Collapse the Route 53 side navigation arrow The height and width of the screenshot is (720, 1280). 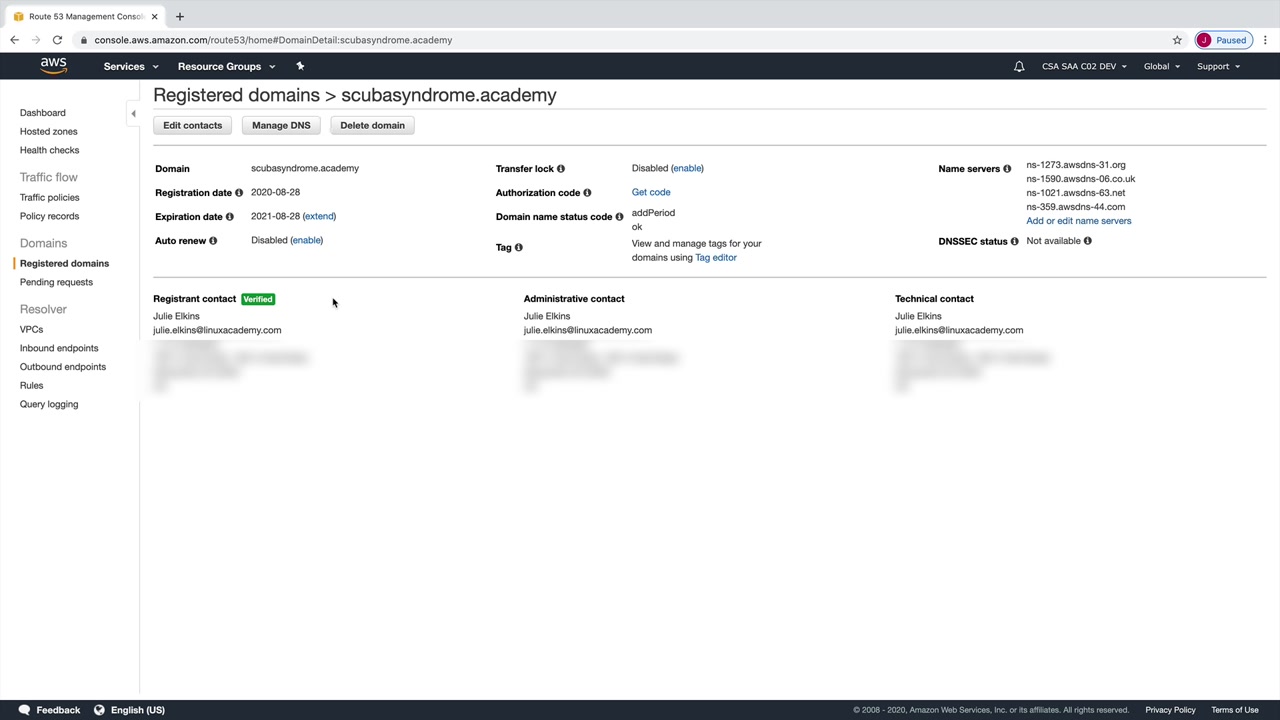pyautogui.click(x=133, y=114)
